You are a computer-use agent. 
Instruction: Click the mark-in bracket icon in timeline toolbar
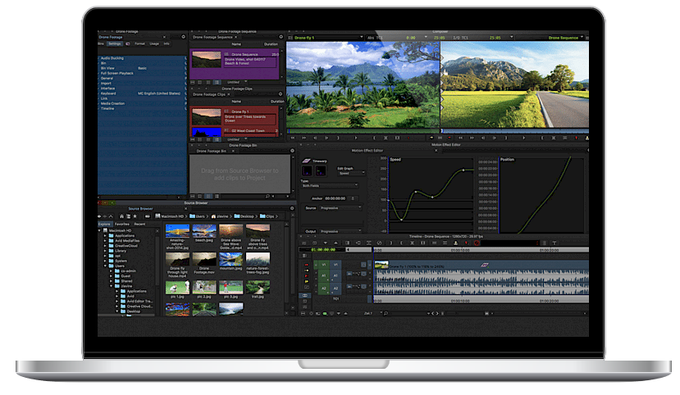[391, 243]
